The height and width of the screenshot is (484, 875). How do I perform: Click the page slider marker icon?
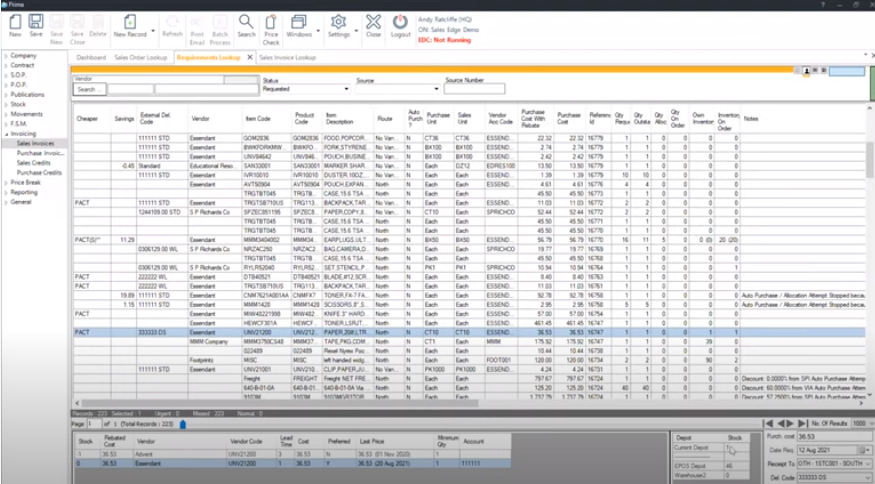click(x=182, y=424)
